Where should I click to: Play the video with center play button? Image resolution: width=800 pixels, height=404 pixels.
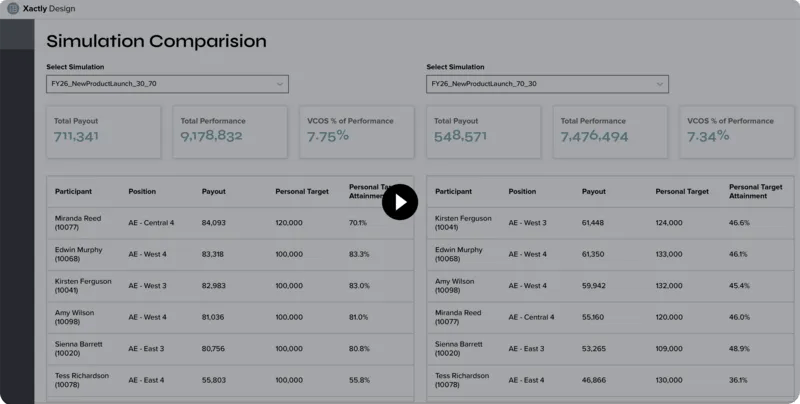pyautogui.click(x=400, y=202)
